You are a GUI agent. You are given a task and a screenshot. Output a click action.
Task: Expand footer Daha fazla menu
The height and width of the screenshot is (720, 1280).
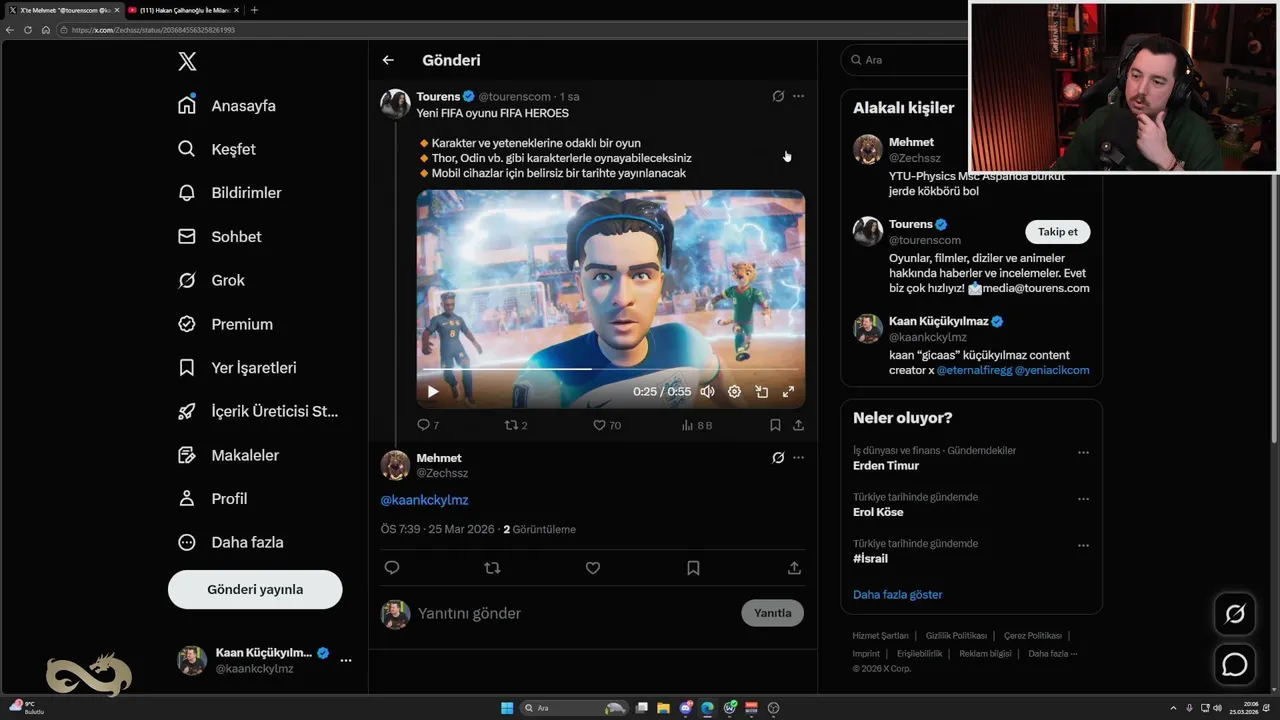click(1053, 654)
